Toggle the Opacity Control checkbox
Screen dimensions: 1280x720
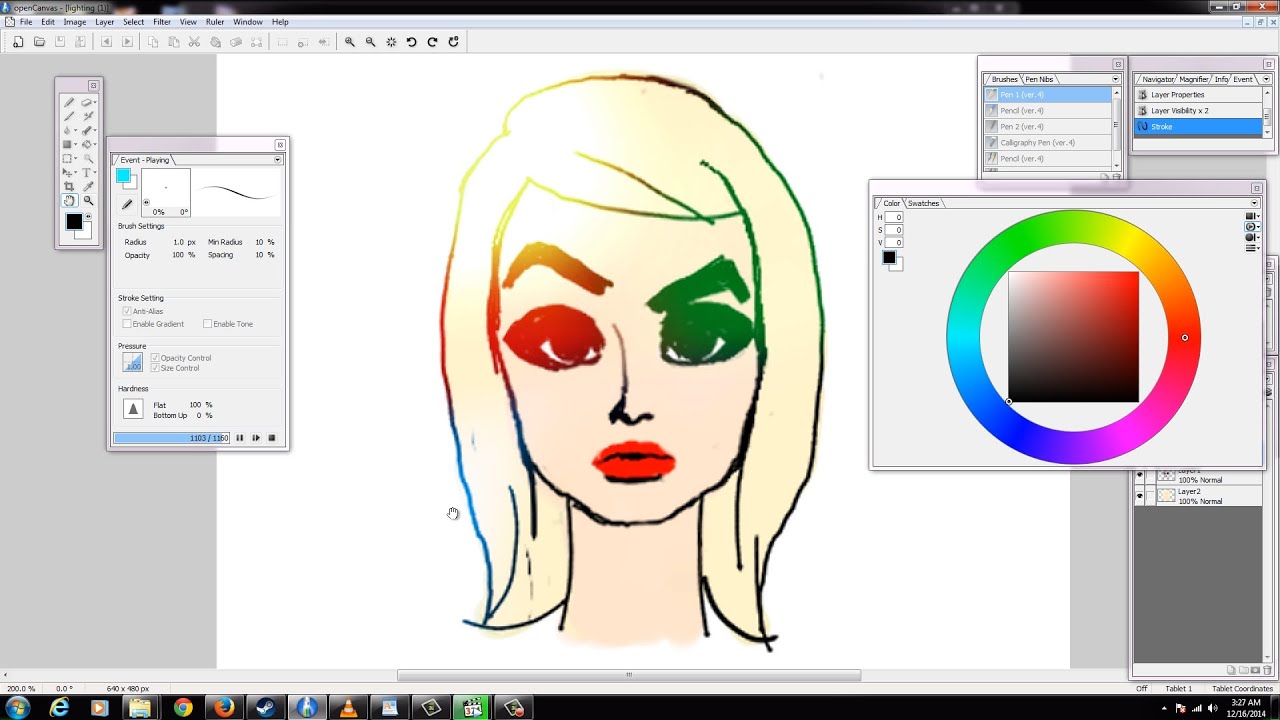pos(155,358)
